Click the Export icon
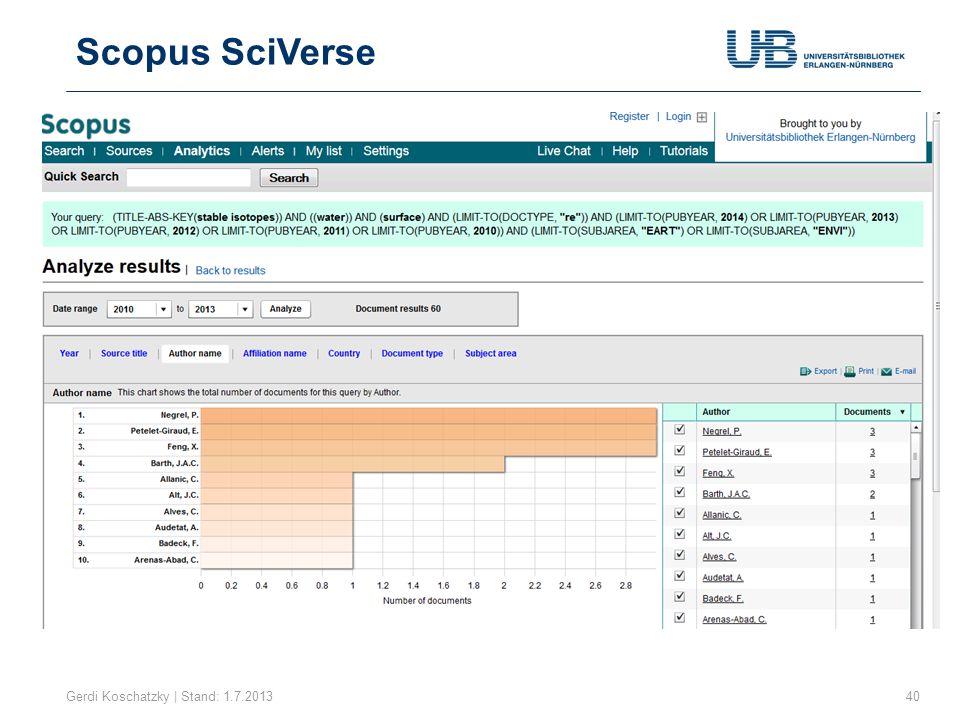This screenshot has height=720, width=960. click(x=805, y=371)
